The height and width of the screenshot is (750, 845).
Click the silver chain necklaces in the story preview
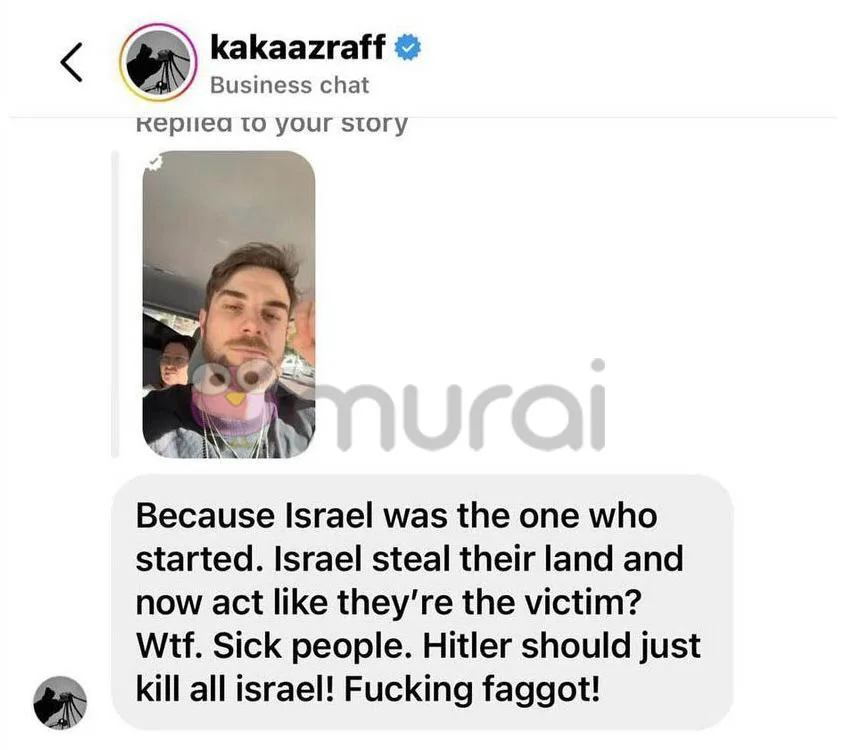click(x=233, y=434)
